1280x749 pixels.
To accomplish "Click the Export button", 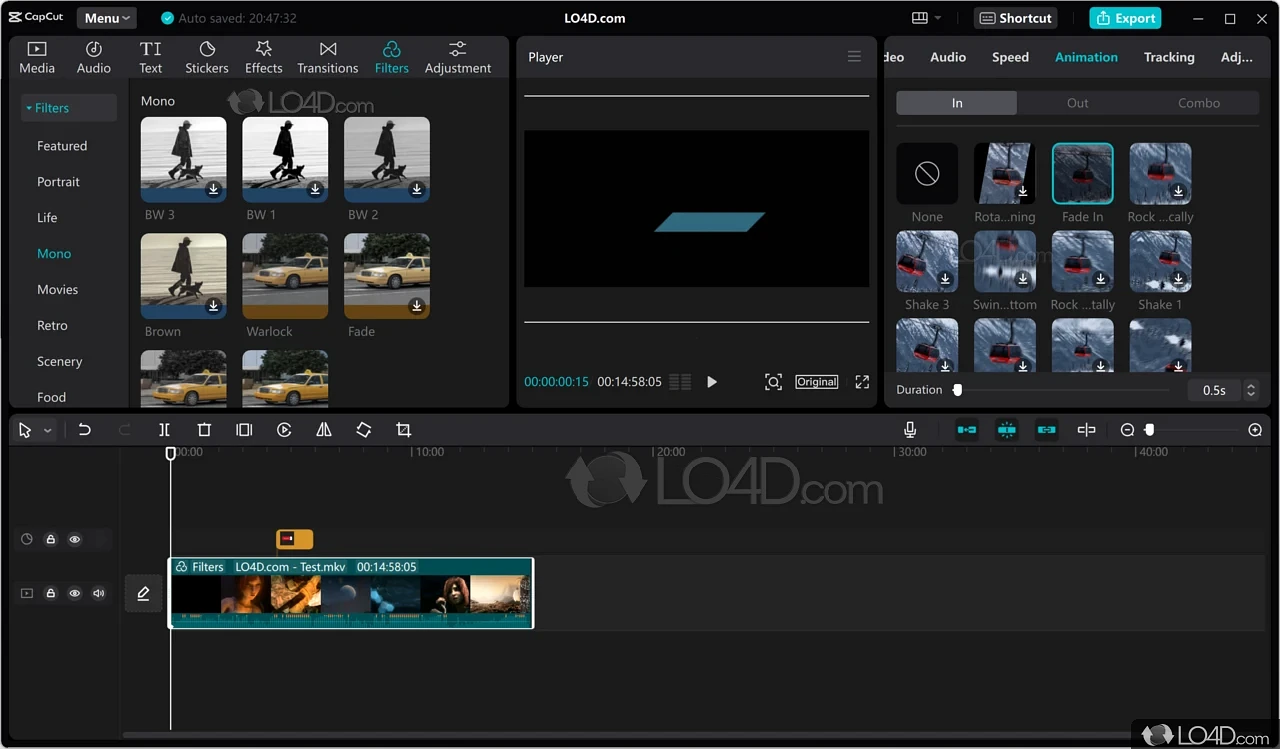I will (x=1125, y=18).
